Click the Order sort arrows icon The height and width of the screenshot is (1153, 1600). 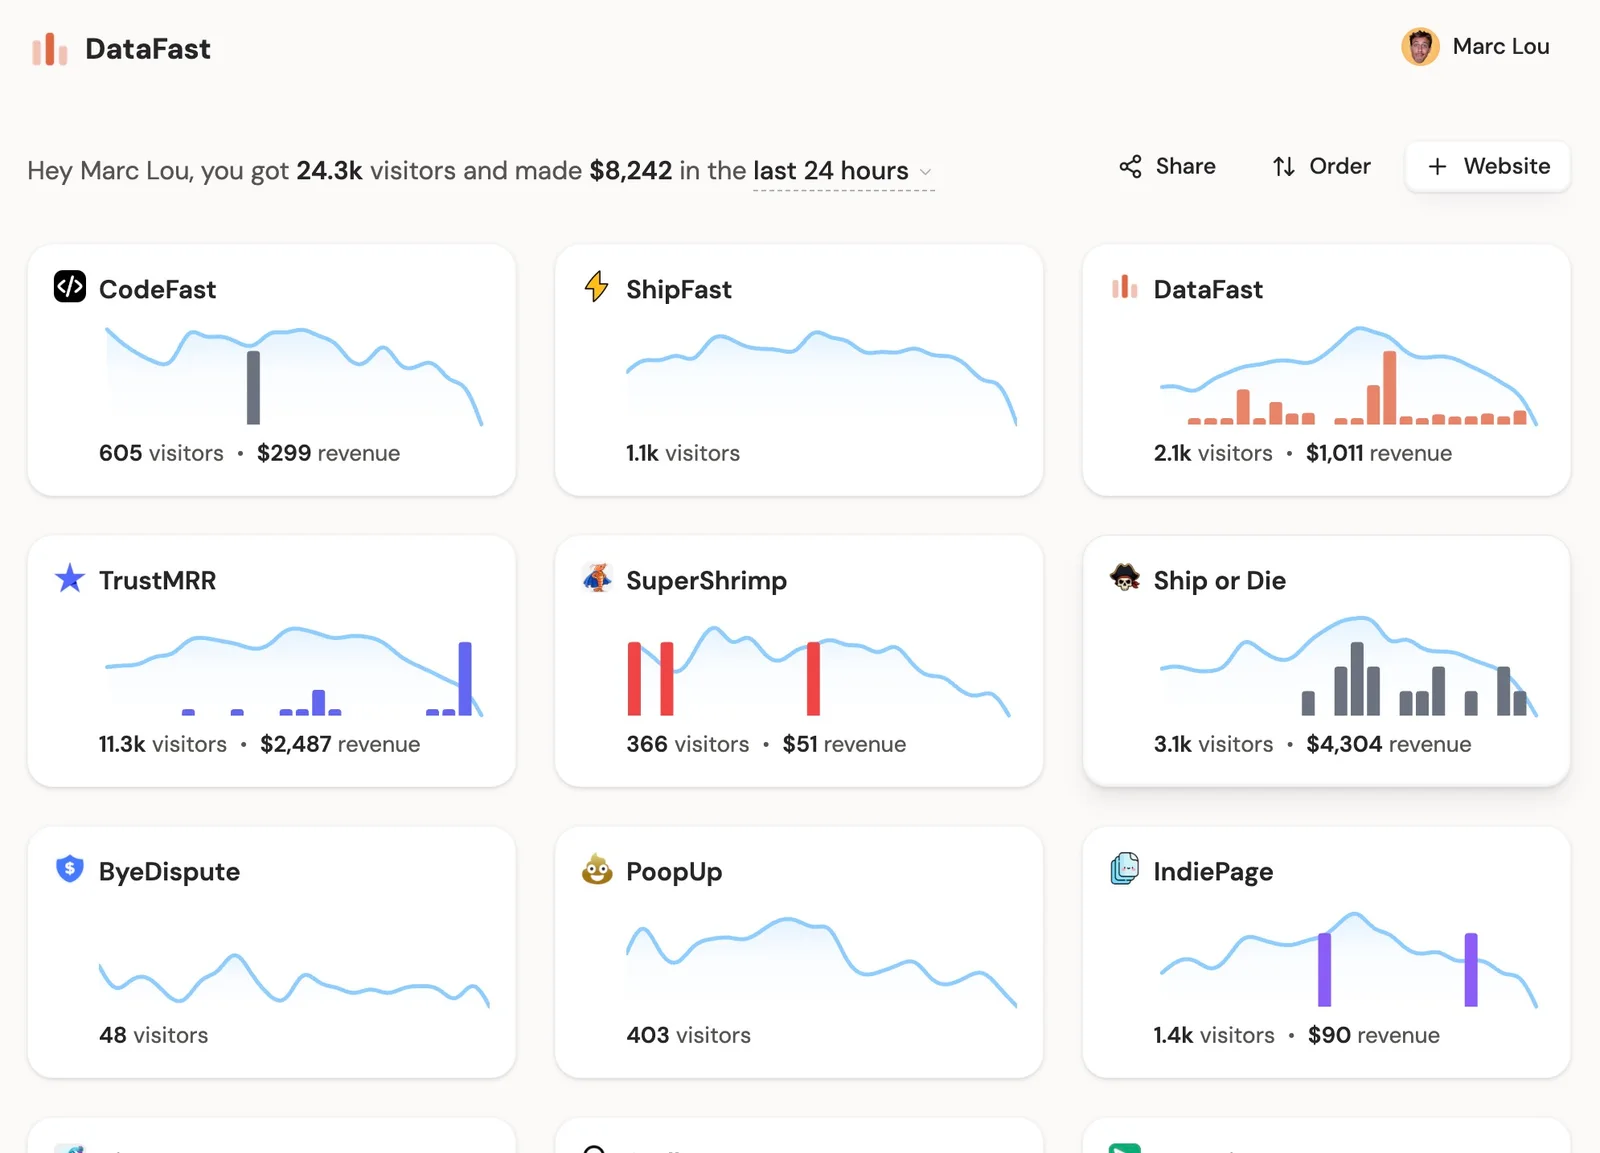[1284, 167]
